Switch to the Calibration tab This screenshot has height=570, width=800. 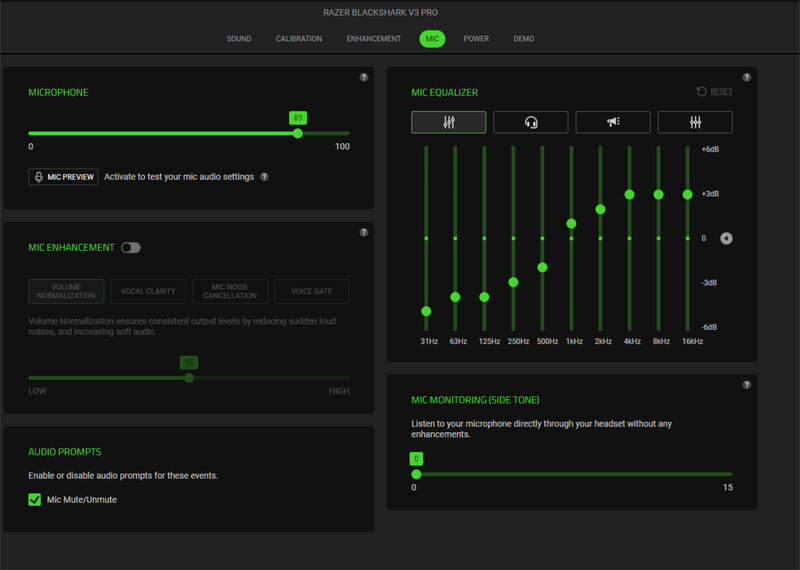299,39
